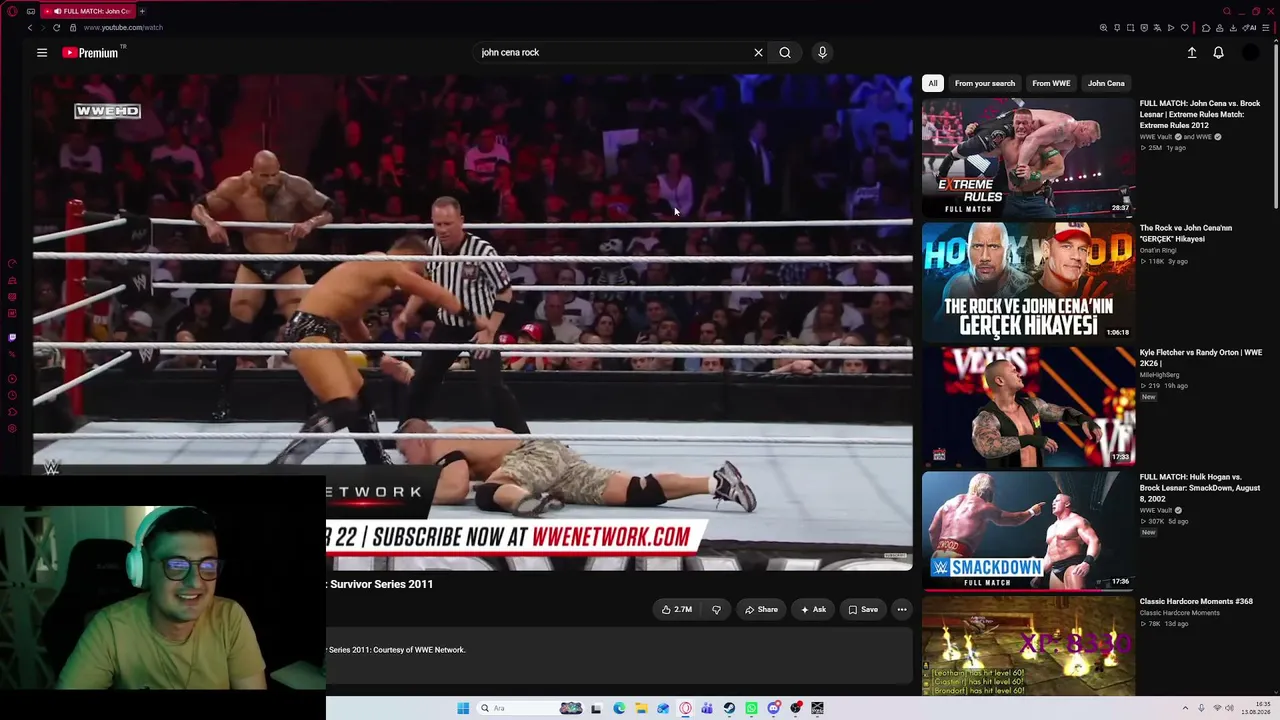1280x720 pixels.
Task: Open more actions three-dot menu below video
Action: 901,610
